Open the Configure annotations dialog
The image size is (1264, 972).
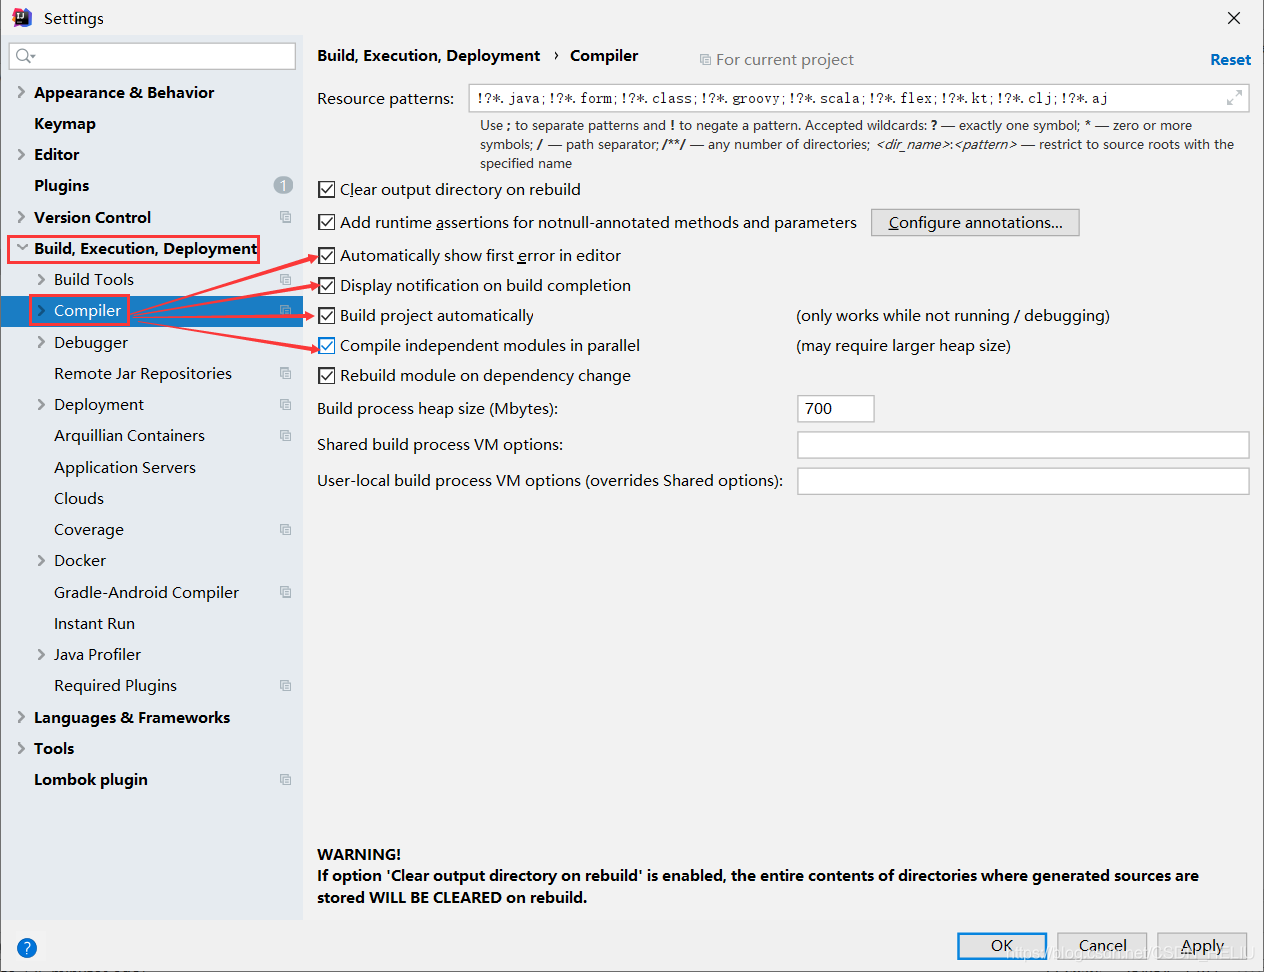click(x=974, y=222)
